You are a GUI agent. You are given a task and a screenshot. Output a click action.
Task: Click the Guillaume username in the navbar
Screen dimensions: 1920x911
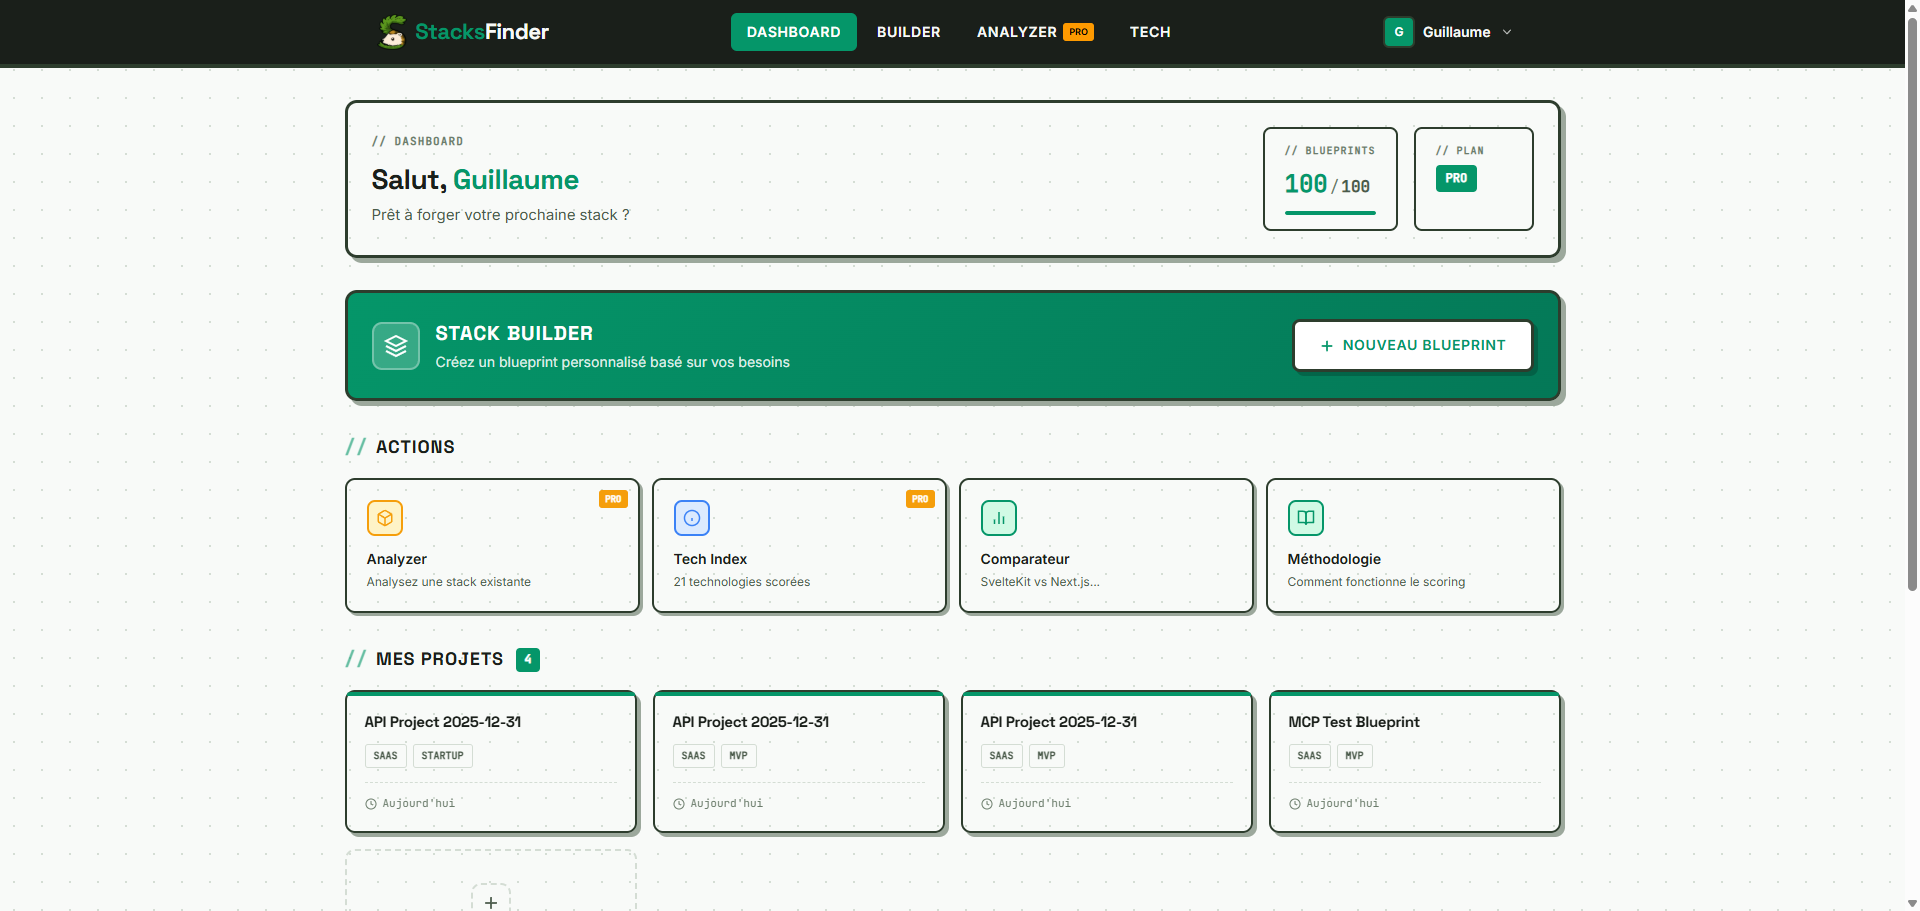click(x=1456, y=32)
